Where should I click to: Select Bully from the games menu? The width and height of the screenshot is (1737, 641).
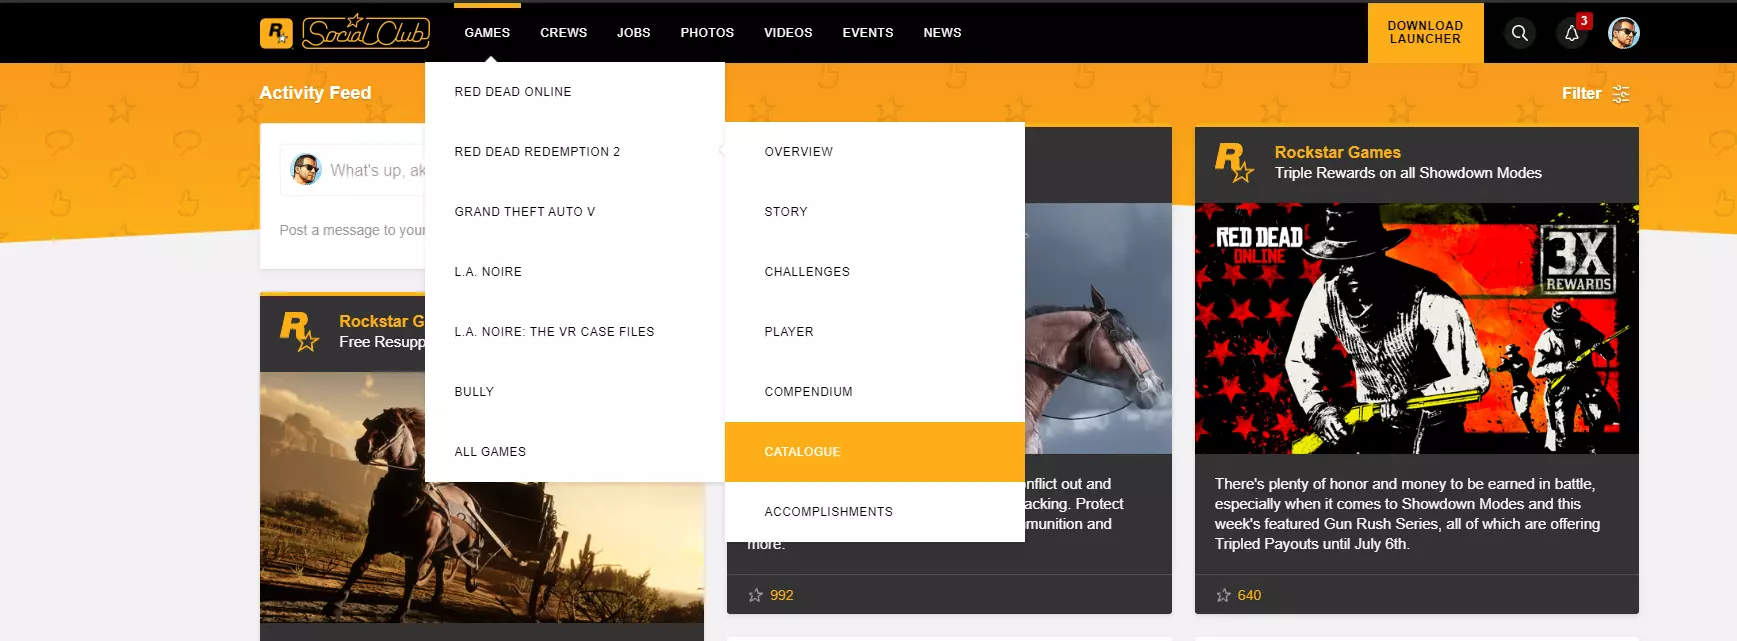tap(575, 392)
